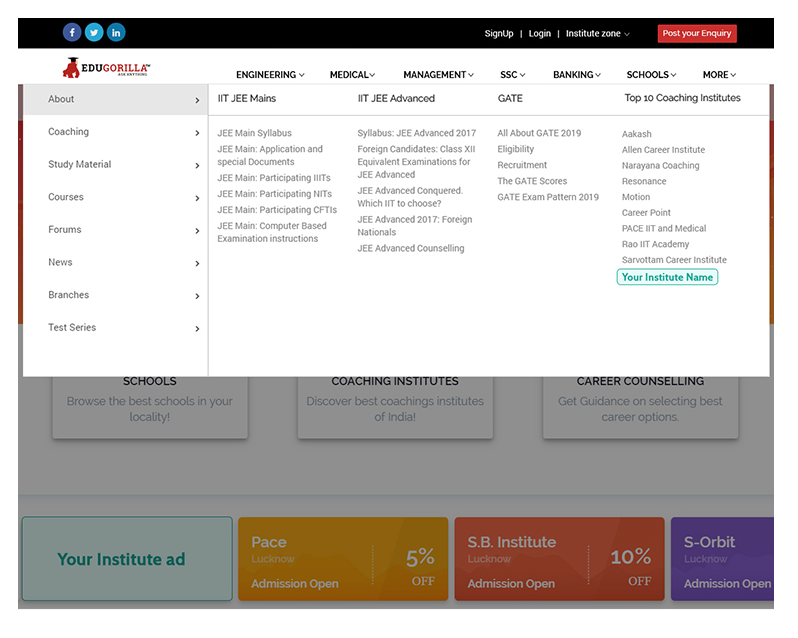
Task: Open the S-Orbit Lucknow offer card
Action: point(723,559)
